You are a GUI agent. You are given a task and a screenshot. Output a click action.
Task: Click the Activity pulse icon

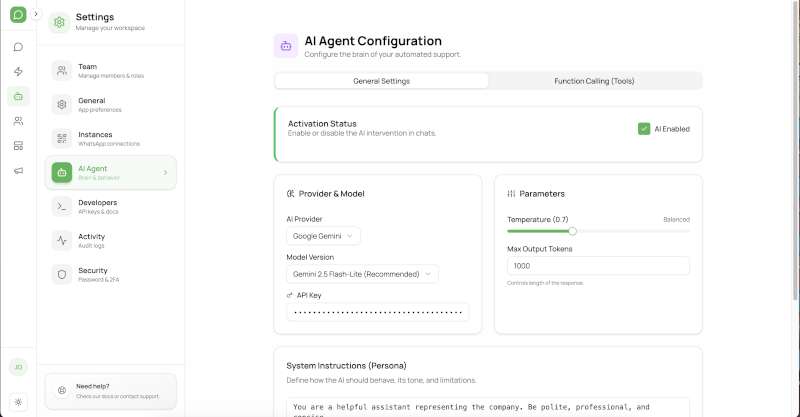click(x=62, y=240)
